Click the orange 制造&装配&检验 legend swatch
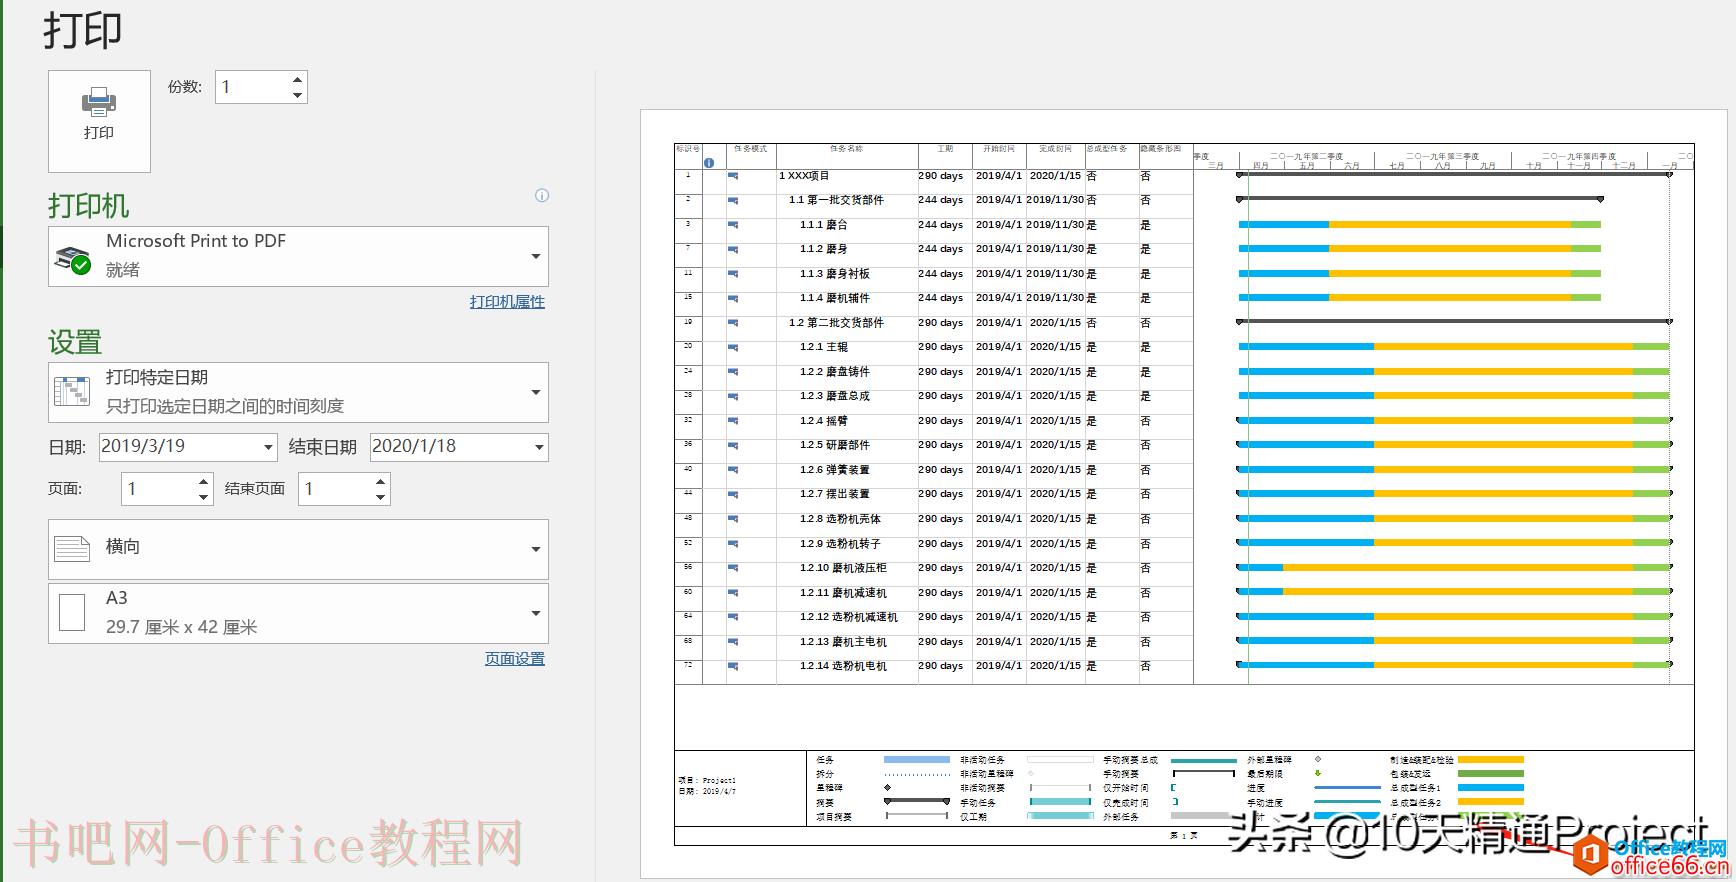This screenshot has height=882, width=1736. (x=1491, y=760)
